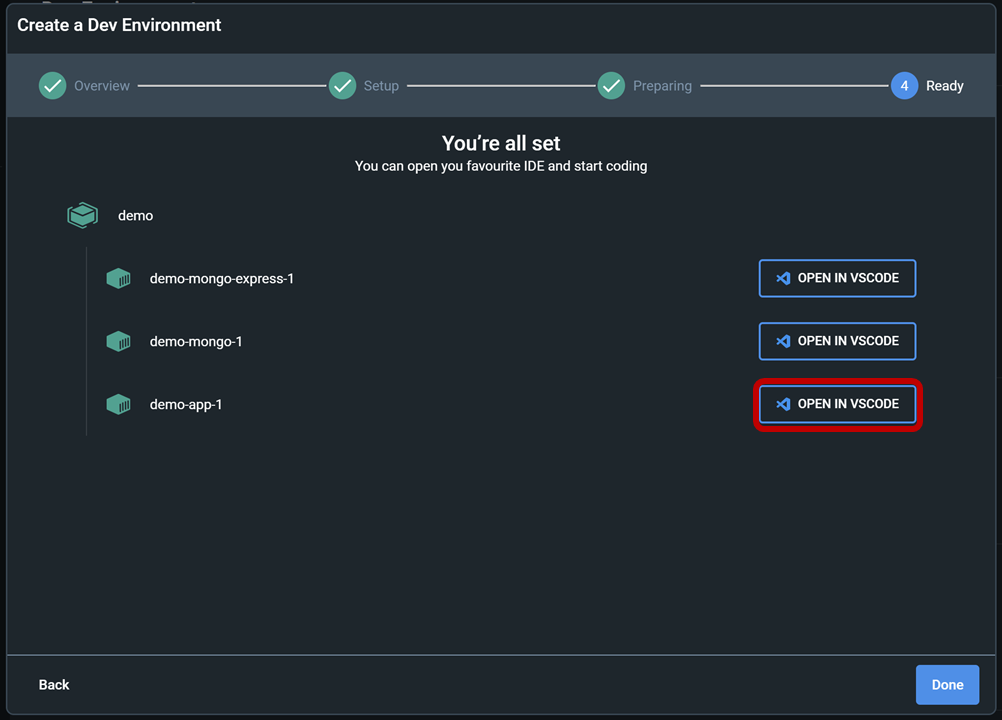
Task: Click the "Create a Dev Environment" title
Action: (x=119, y=25)
